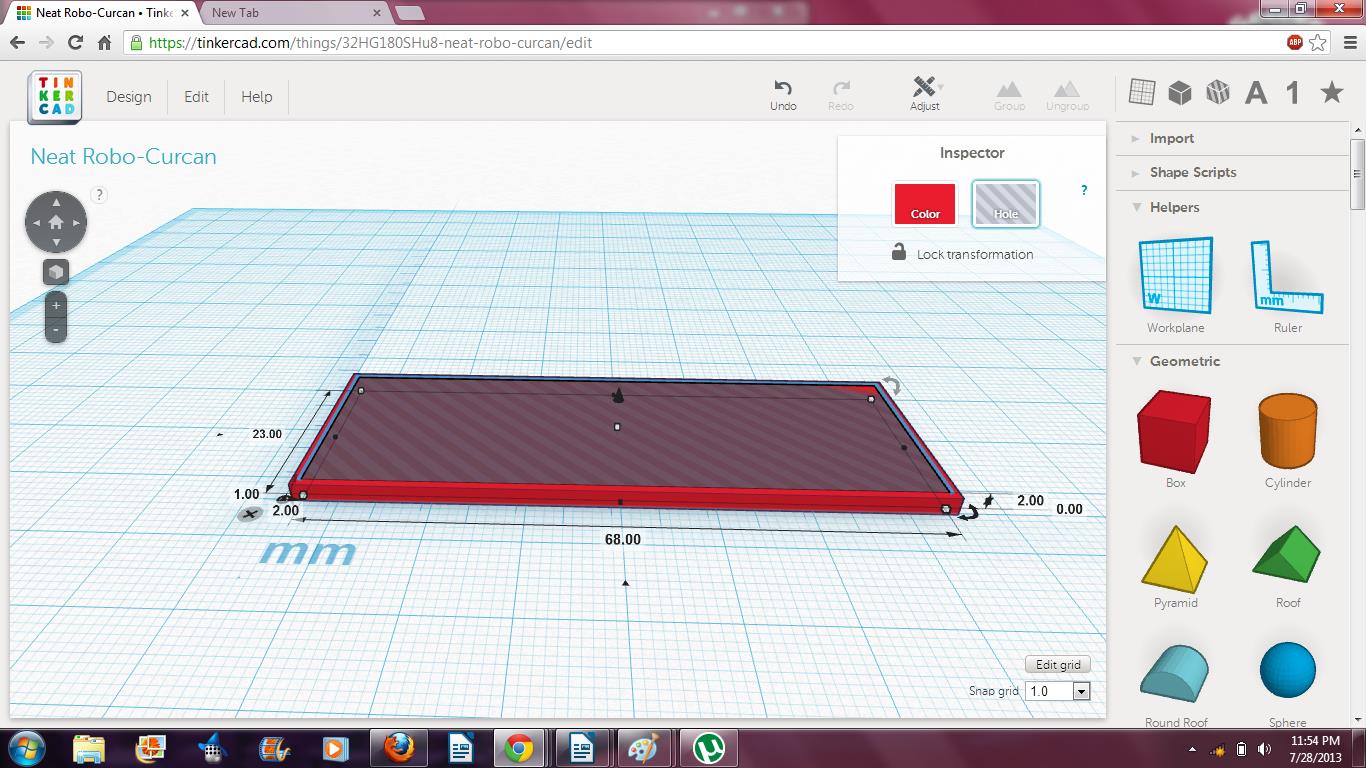Click the 68.00 length dimension
The width and height of the screenshot is (1366, 768).
click(622, 540)
